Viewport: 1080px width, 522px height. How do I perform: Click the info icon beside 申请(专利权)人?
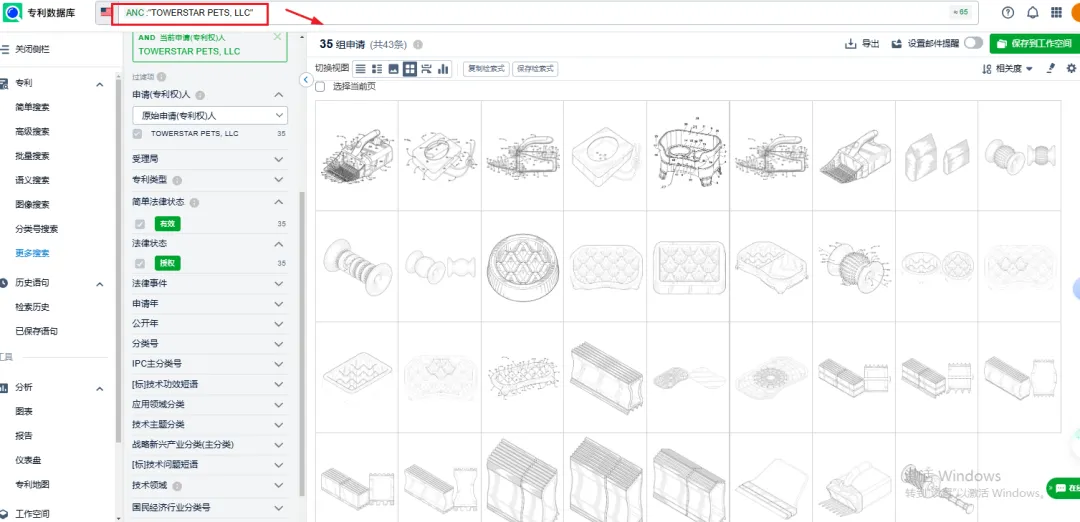point(200,95)
